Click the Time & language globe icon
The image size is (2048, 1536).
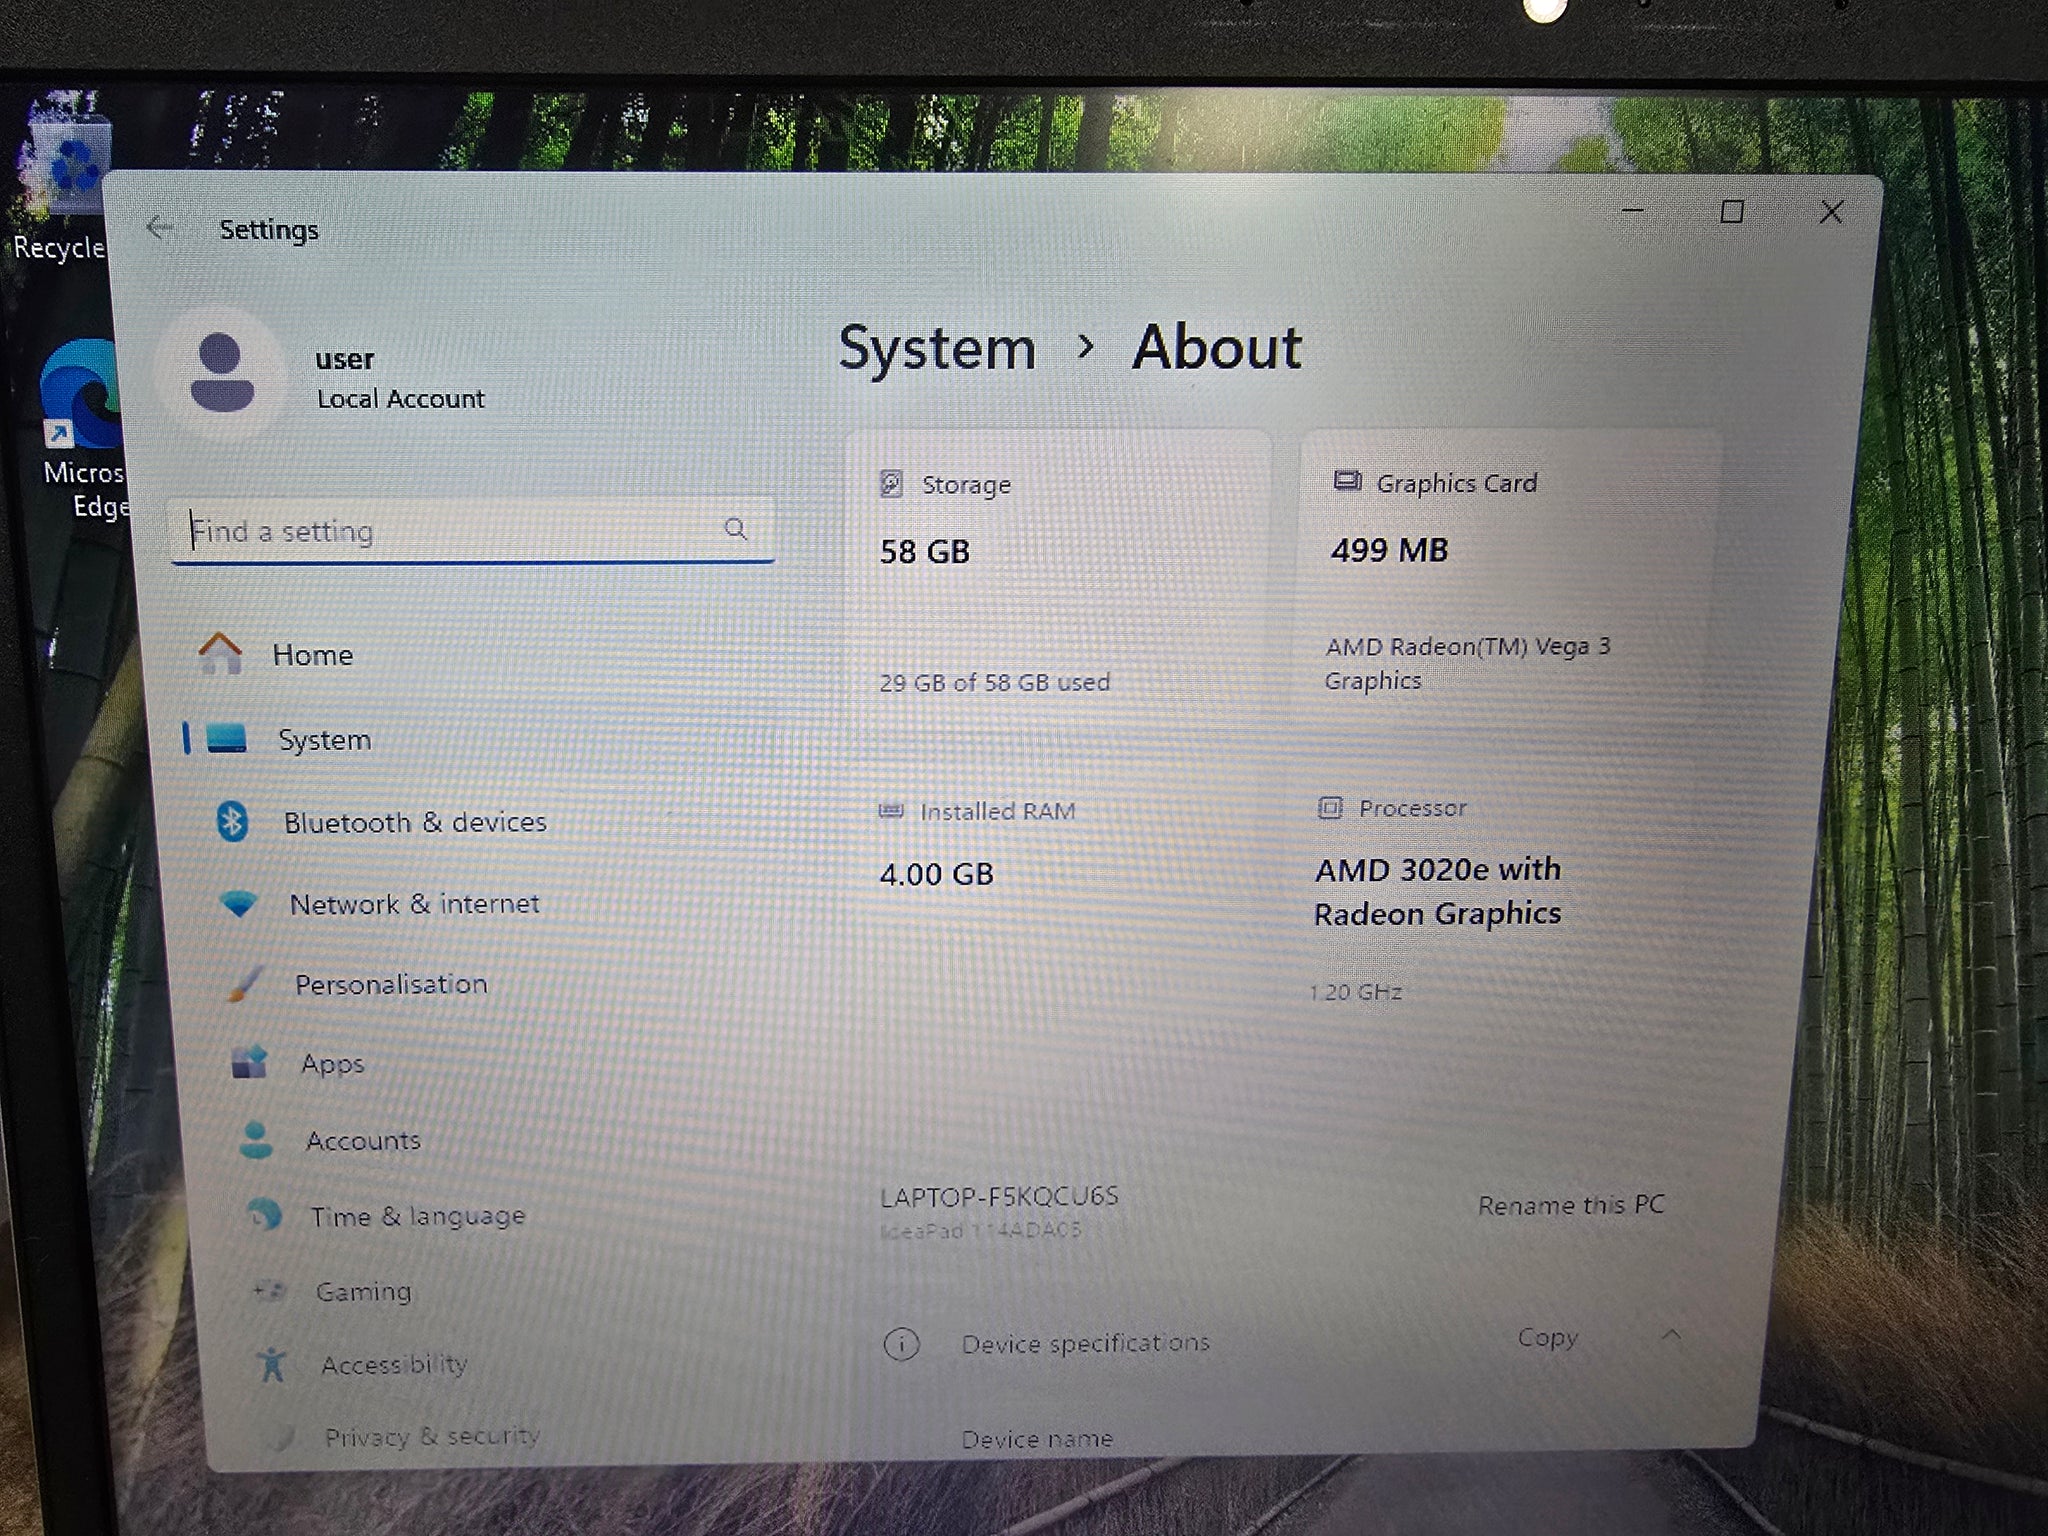coord(264,1215)
